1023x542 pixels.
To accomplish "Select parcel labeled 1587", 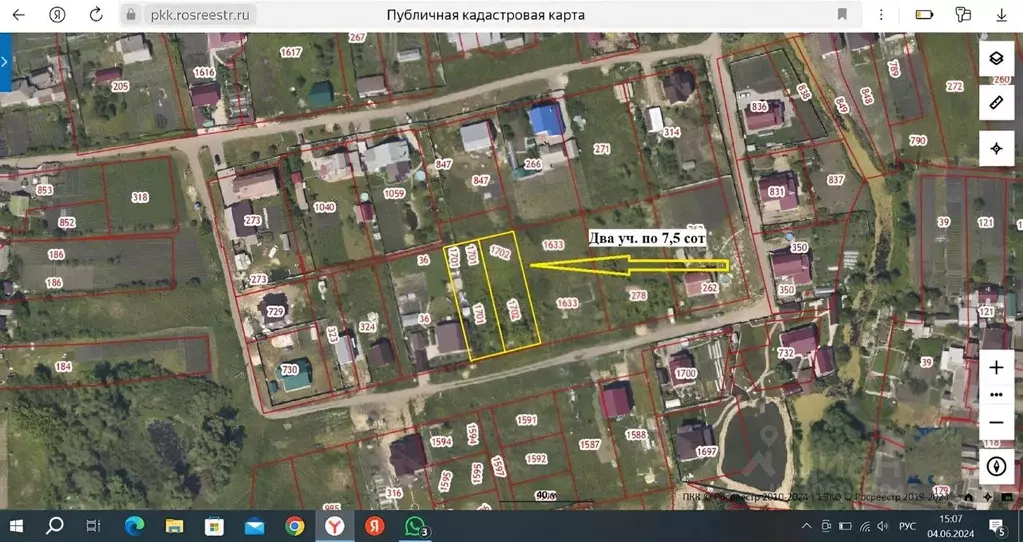I will coord(589,444).
